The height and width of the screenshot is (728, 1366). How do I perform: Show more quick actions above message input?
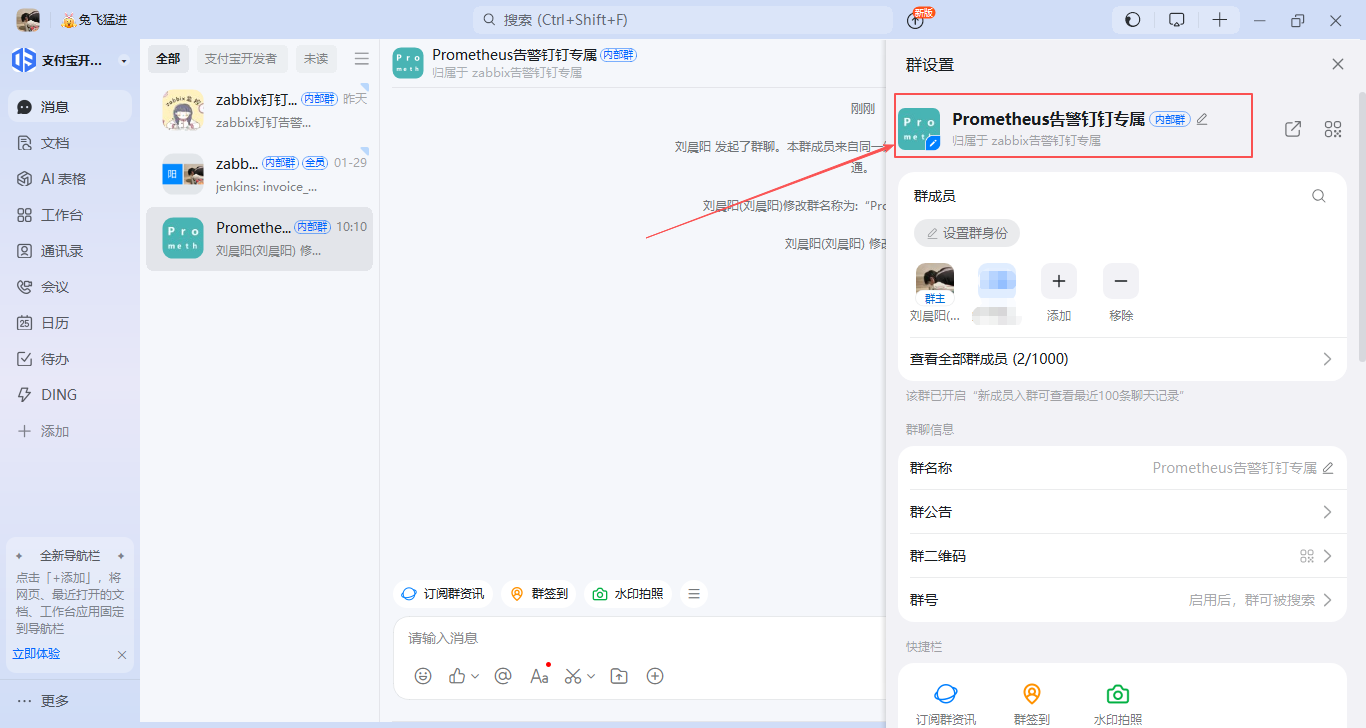point(693,594)
